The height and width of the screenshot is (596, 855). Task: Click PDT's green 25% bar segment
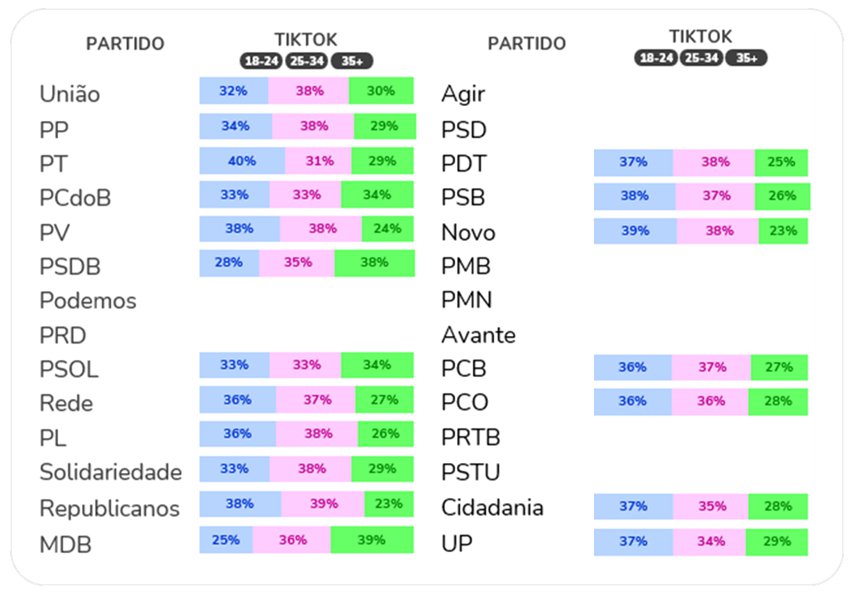point(781,162)
